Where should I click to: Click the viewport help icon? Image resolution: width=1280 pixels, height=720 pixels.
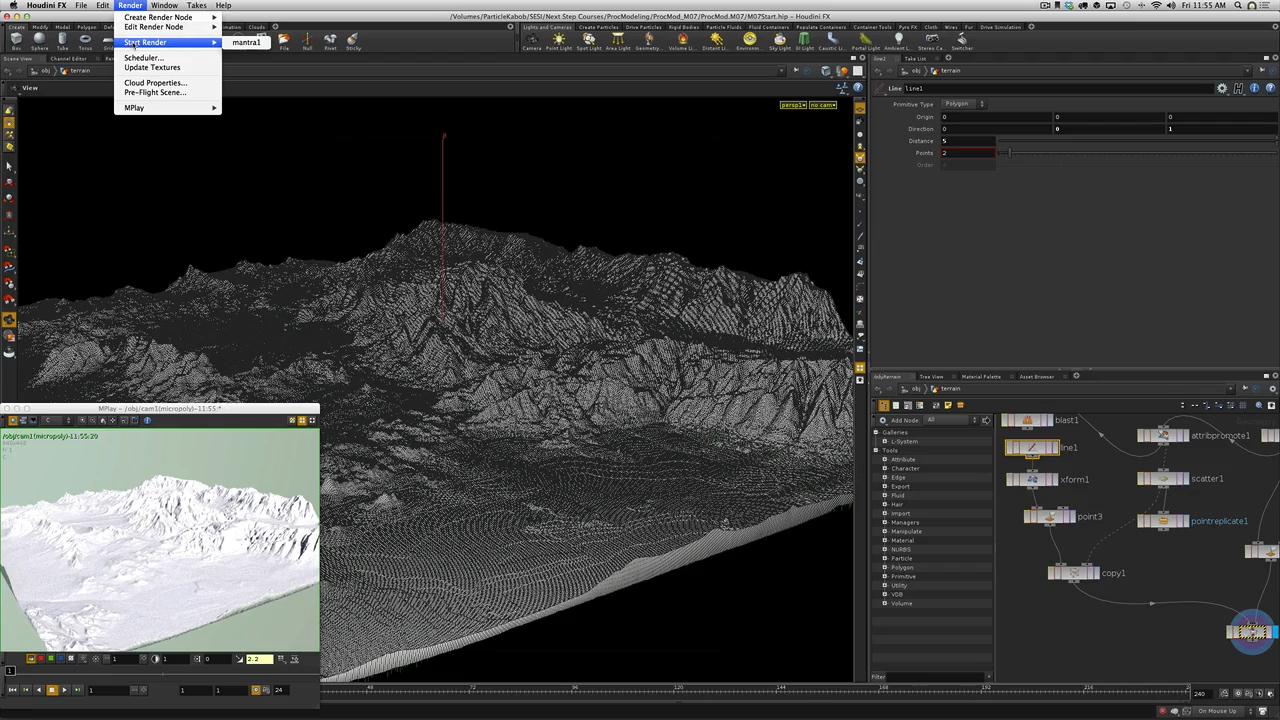click(858, 88)
